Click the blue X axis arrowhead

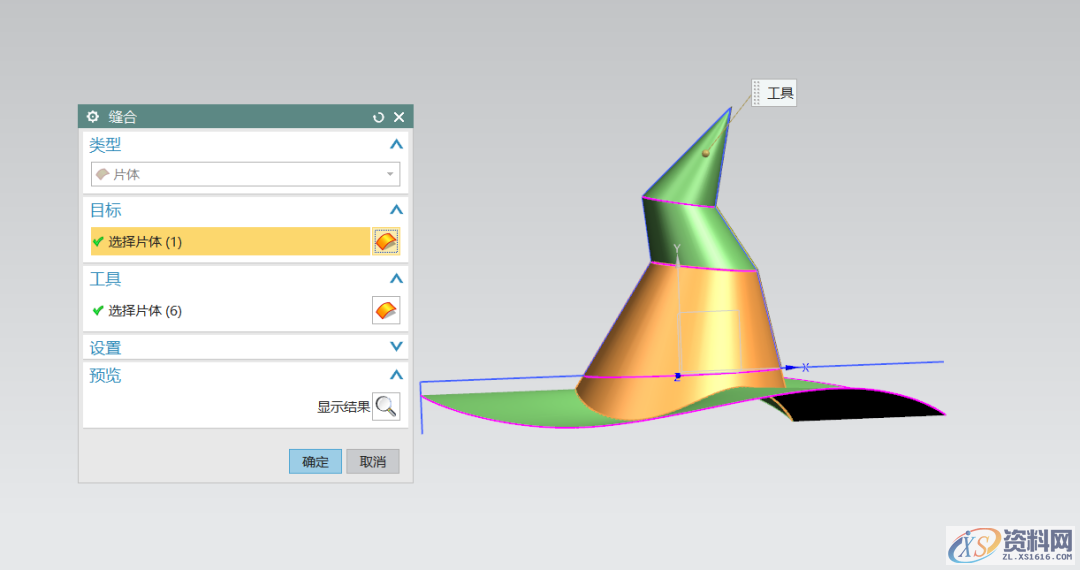pos(791,368)
